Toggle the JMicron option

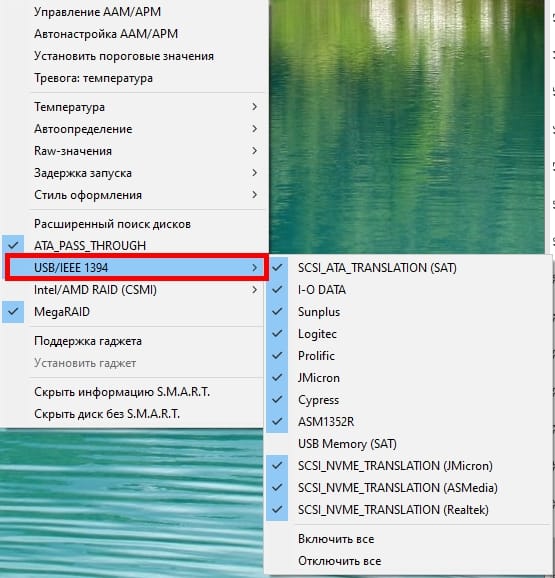(x=408, y=378)
